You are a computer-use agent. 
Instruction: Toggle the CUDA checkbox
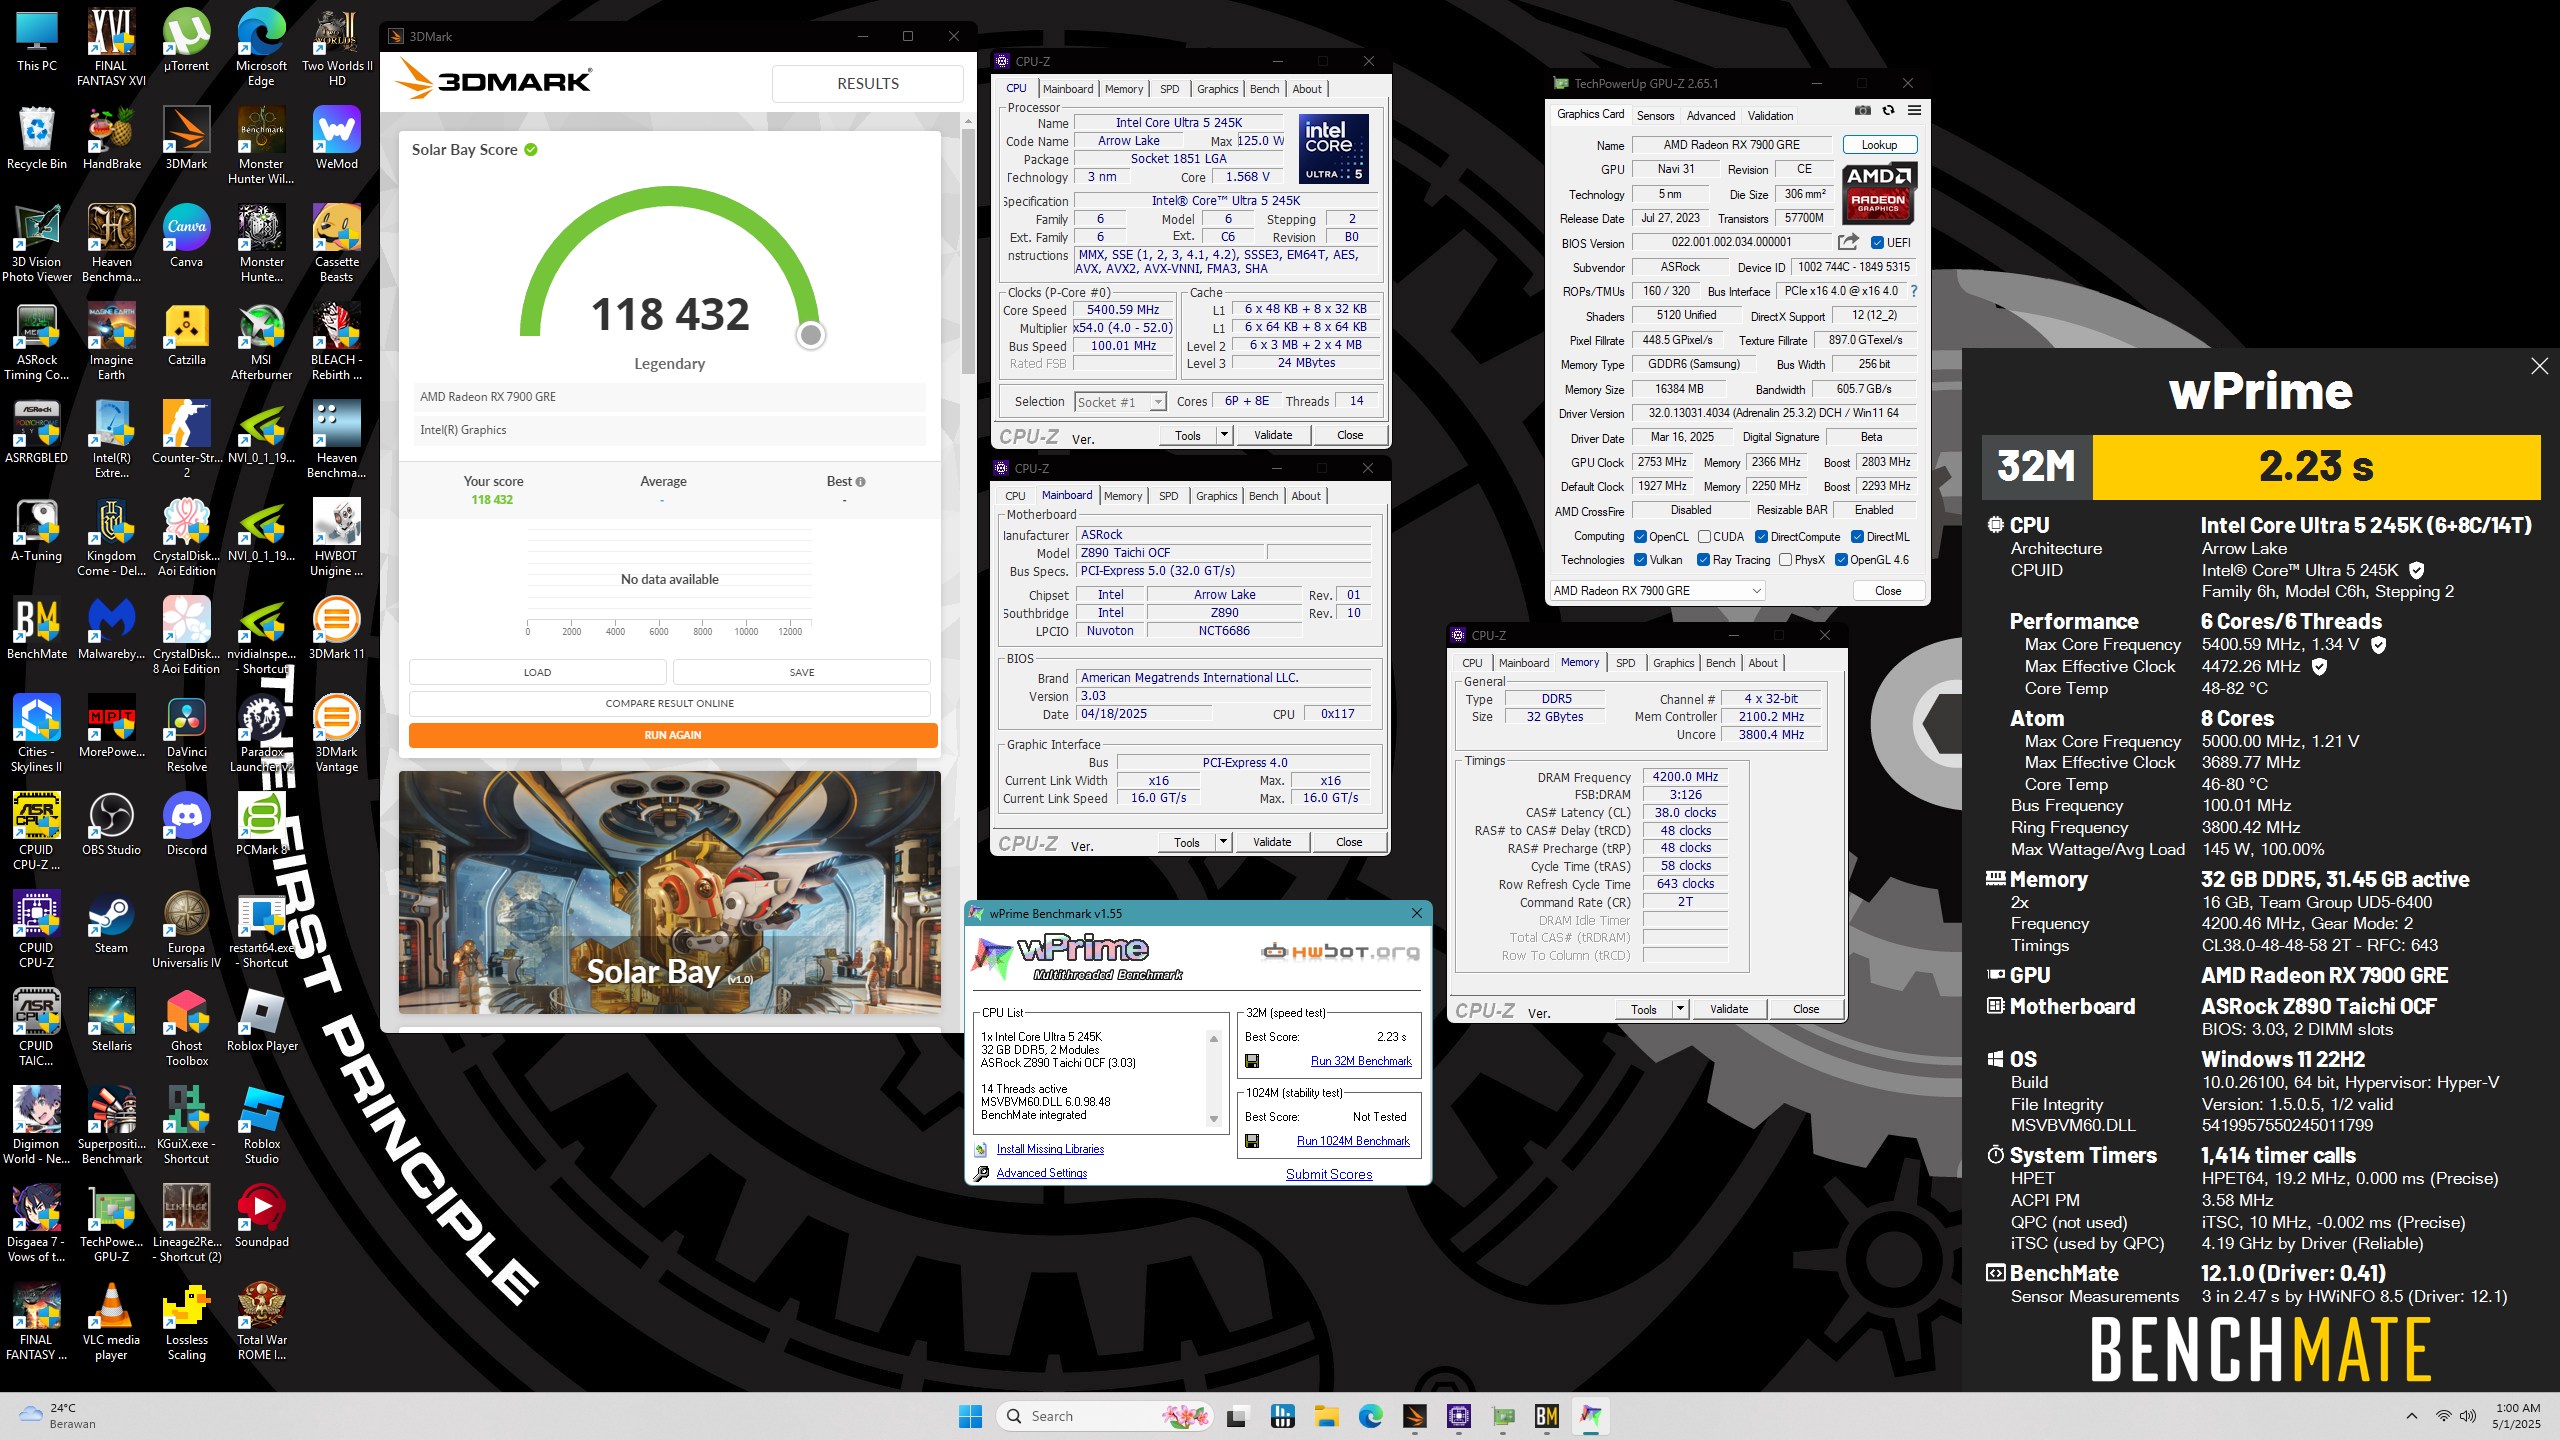(x=1704, y=537)
